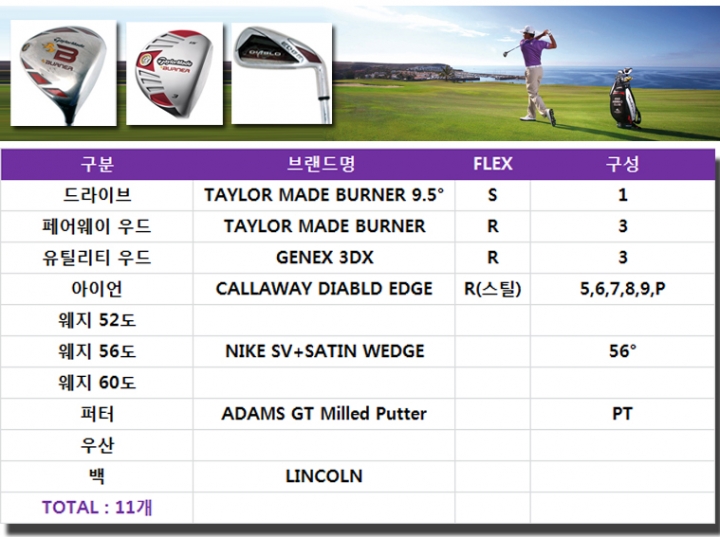Open the TaylorMade Burner fairway wood thumbnail
This screenshot has width=720, height=537.
[174, 73]
